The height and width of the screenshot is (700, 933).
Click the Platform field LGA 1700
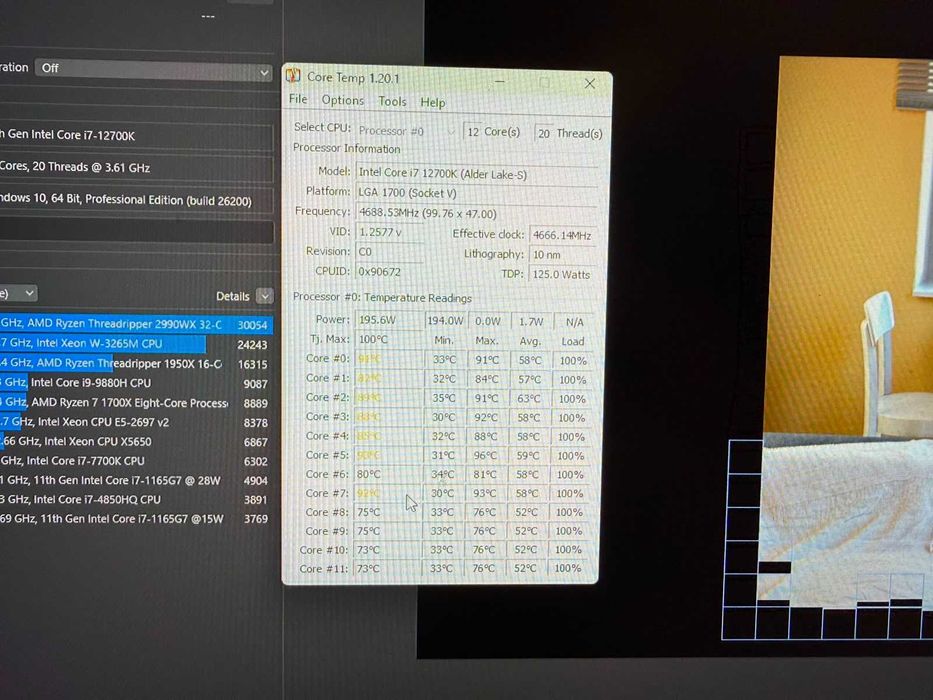[x=476, y=193]
